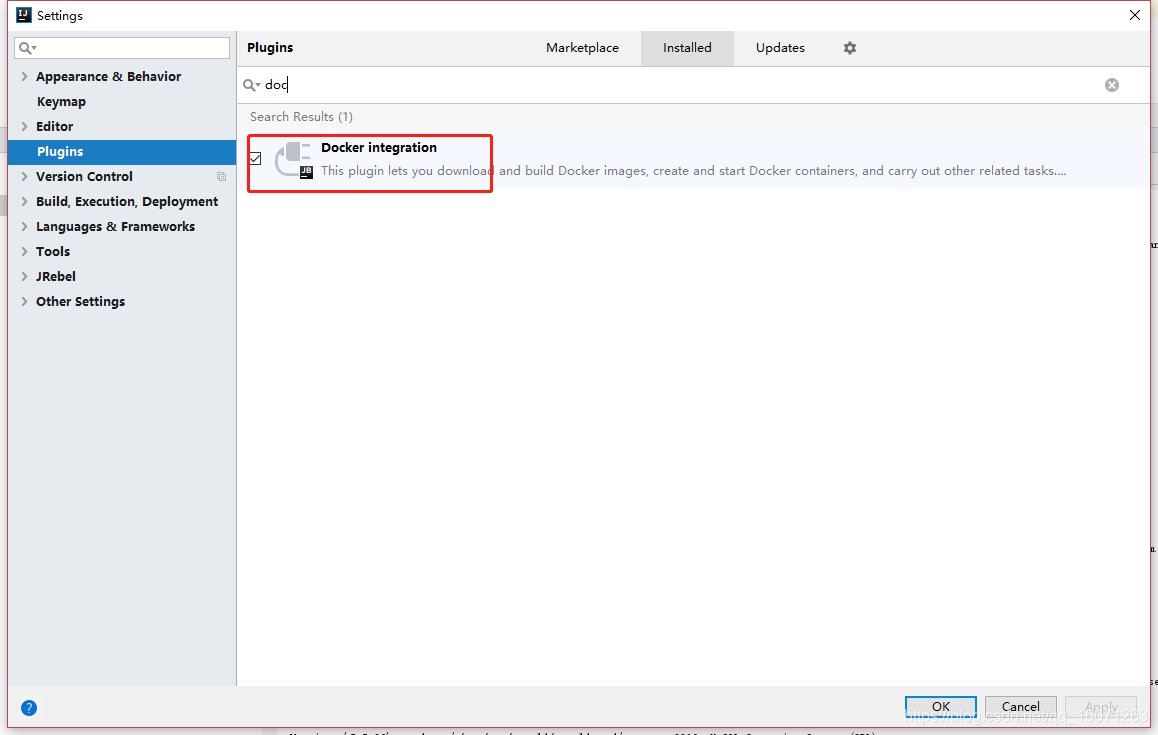Click the Version Control project-level icon

pos(222,177)
